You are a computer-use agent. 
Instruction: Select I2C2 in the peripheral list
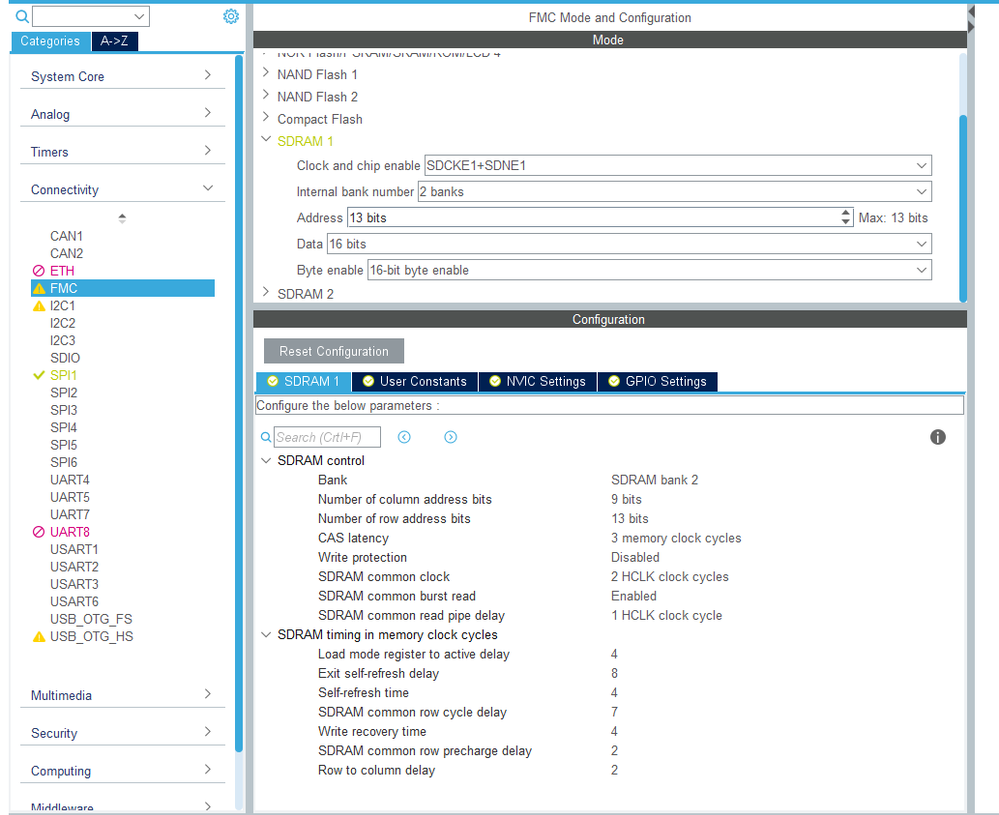62,323
